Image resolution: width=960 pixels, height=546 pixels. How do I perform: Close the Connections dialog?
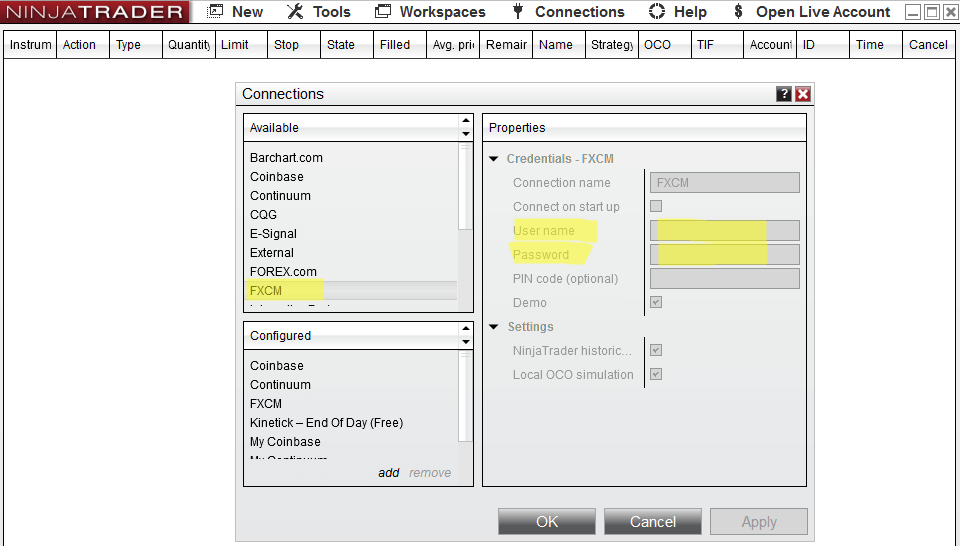click(x=803, y=94)
